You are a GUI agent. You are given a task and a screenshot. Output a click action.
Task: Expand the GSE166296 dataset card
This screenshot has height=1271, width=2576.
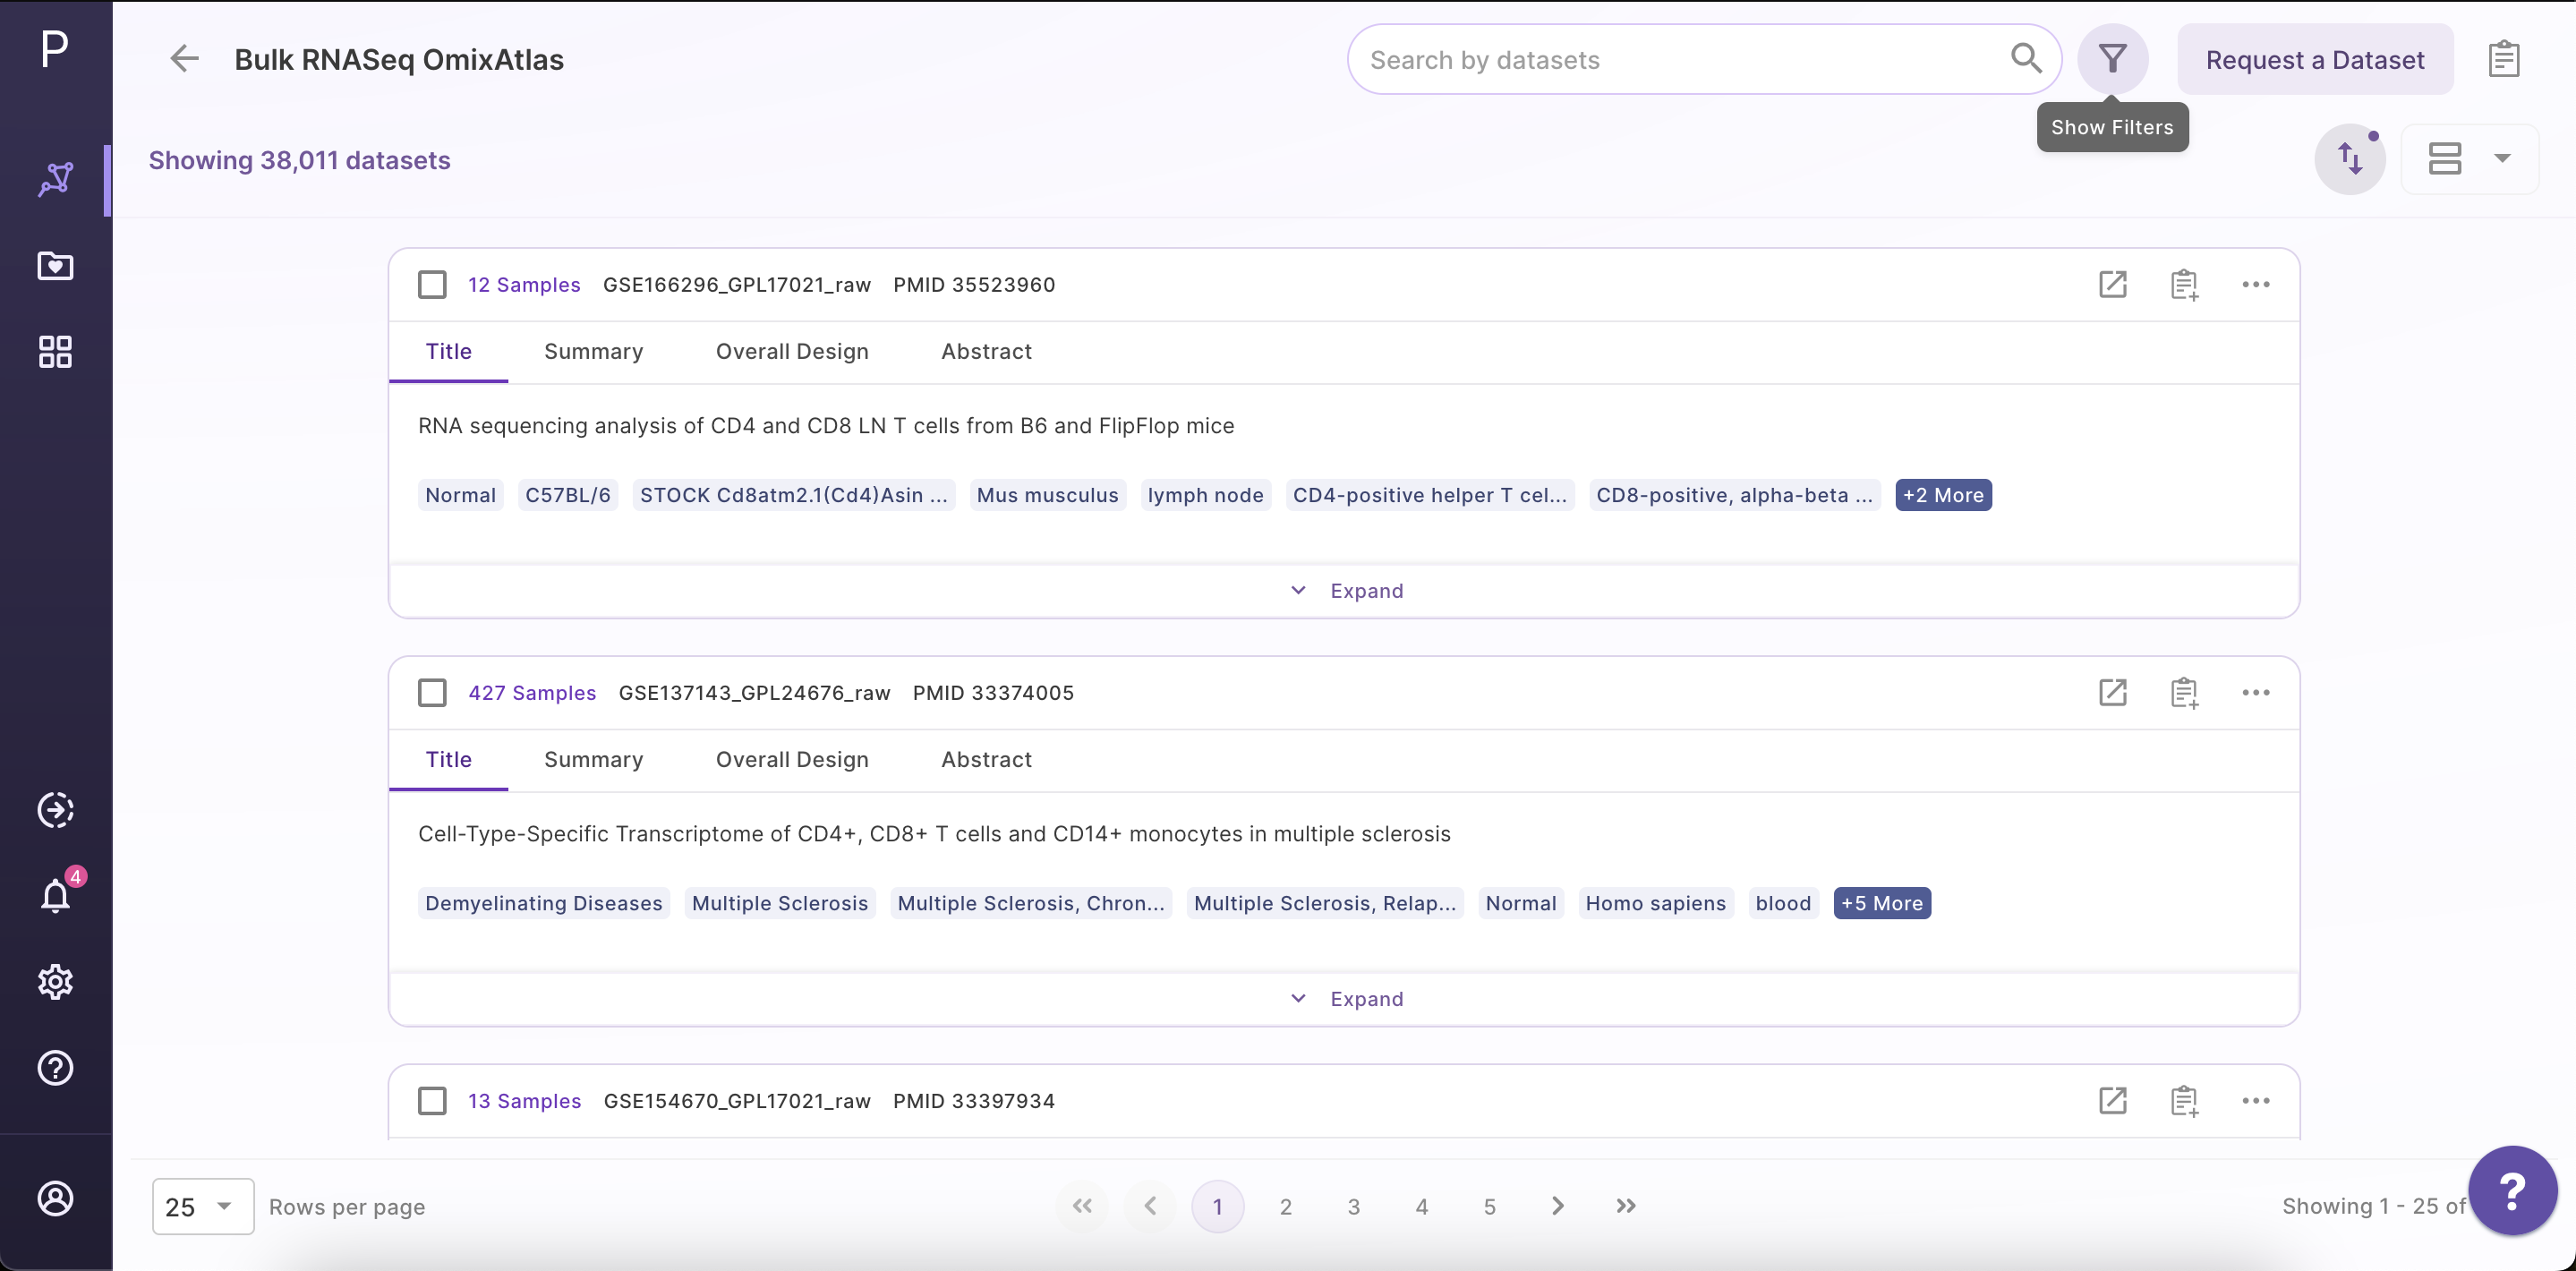click(1345, 591)
